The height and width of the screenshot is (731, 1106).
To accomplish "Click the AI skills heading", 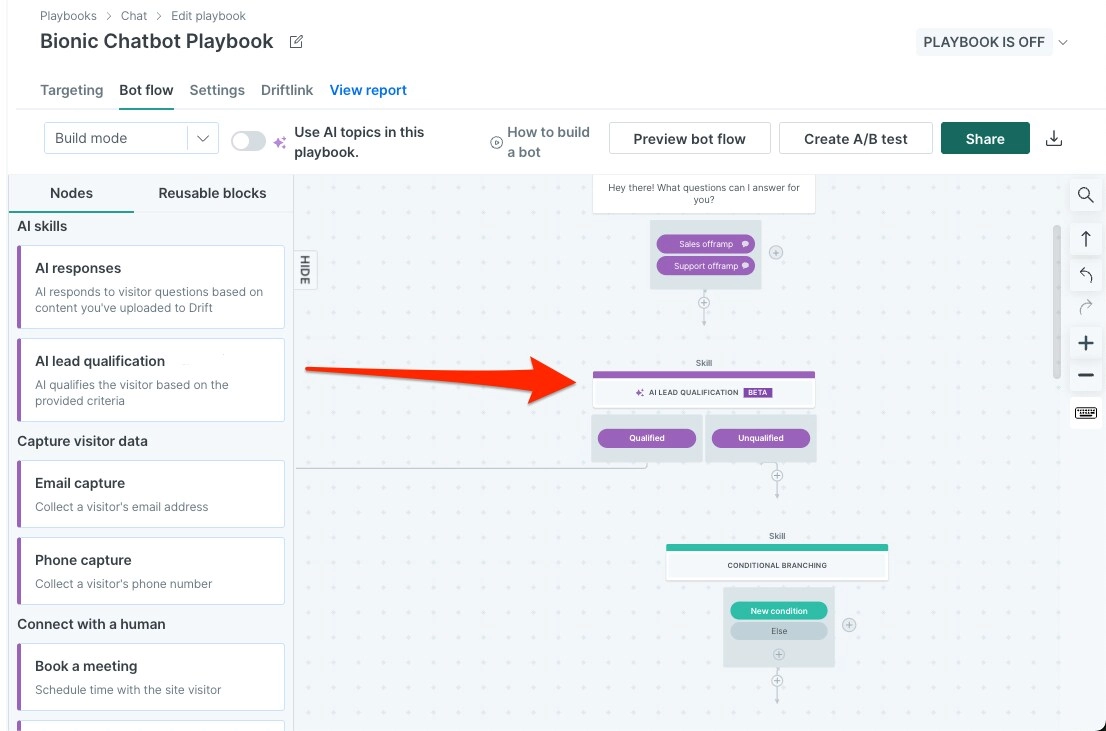I will pyautogui.click(x=42, y=226).
